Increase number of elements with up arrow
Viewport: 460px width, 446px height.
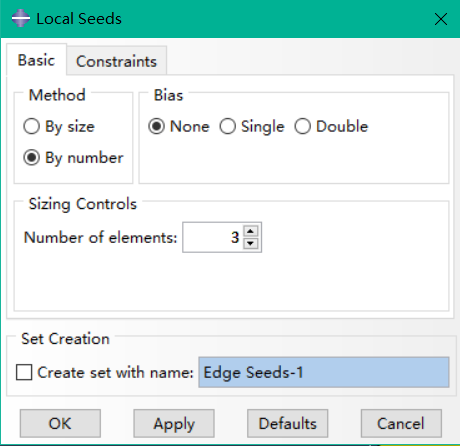click(251, 231)
